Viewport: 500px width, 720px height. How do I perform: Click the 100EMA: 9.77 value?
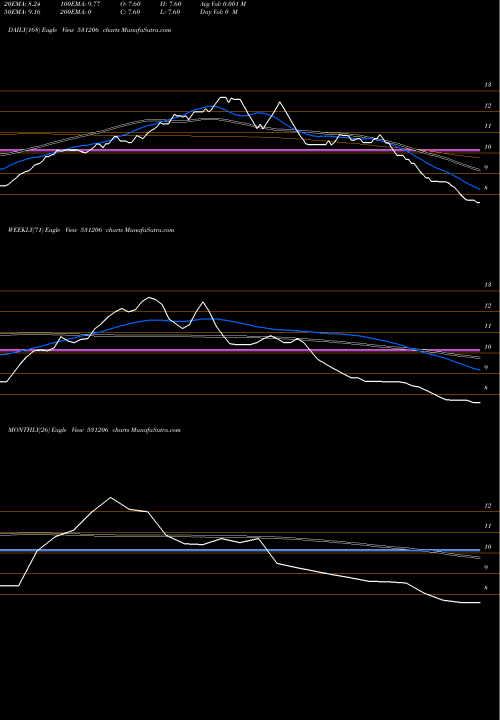point(80,4)
